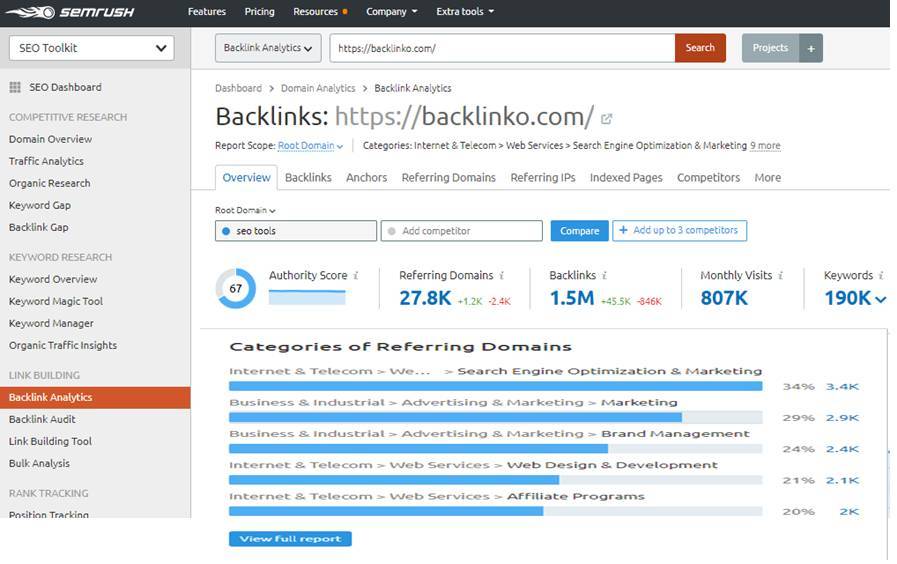Open the Pricing menu item
The width and height of the screenshot is (897, 564).
click(259, 11)
